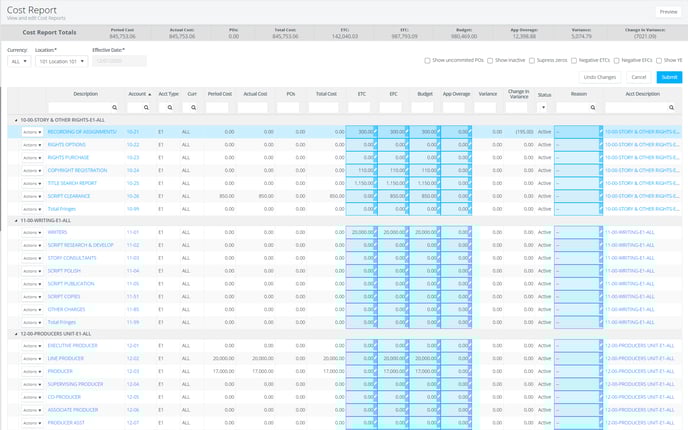Open Actions dropdown for COPYRIGHT REGISTRATION row
The height and width of the screenshot is (430, 688).
coord(32,170)
